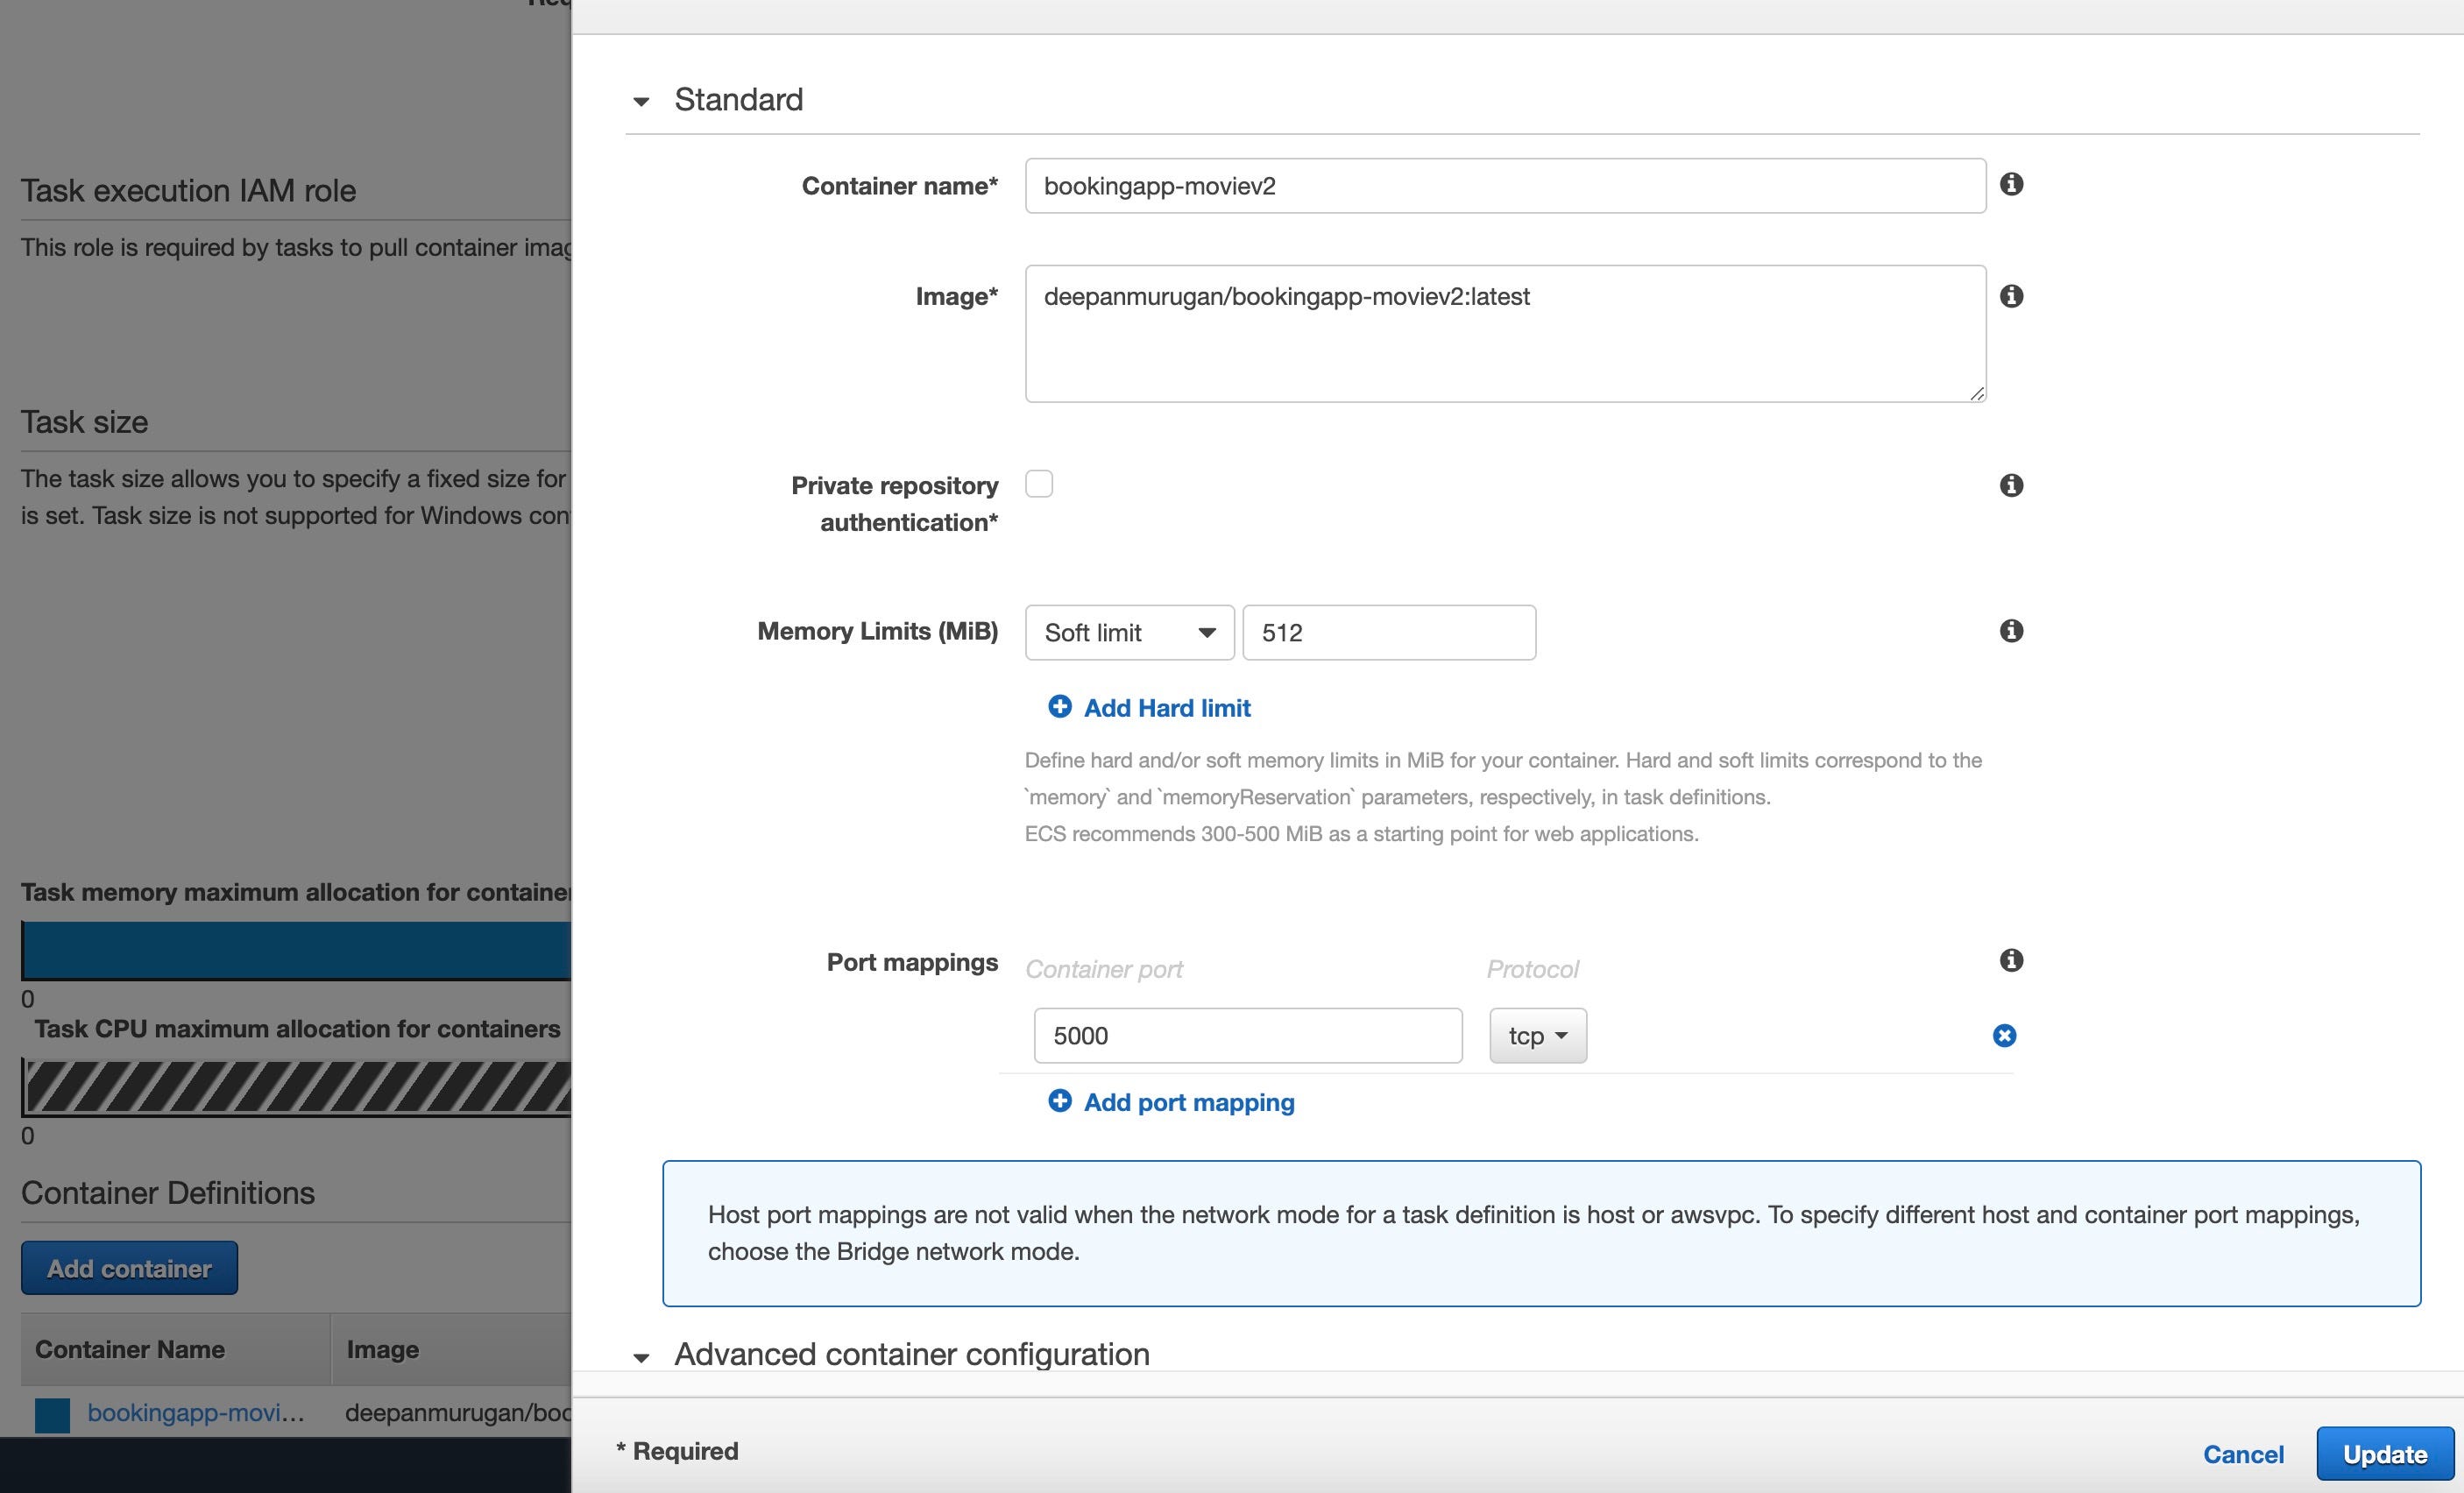Open info icon for Private repository authentication
Viewport: 2464px width, 1493px height.
(2011, 485)
